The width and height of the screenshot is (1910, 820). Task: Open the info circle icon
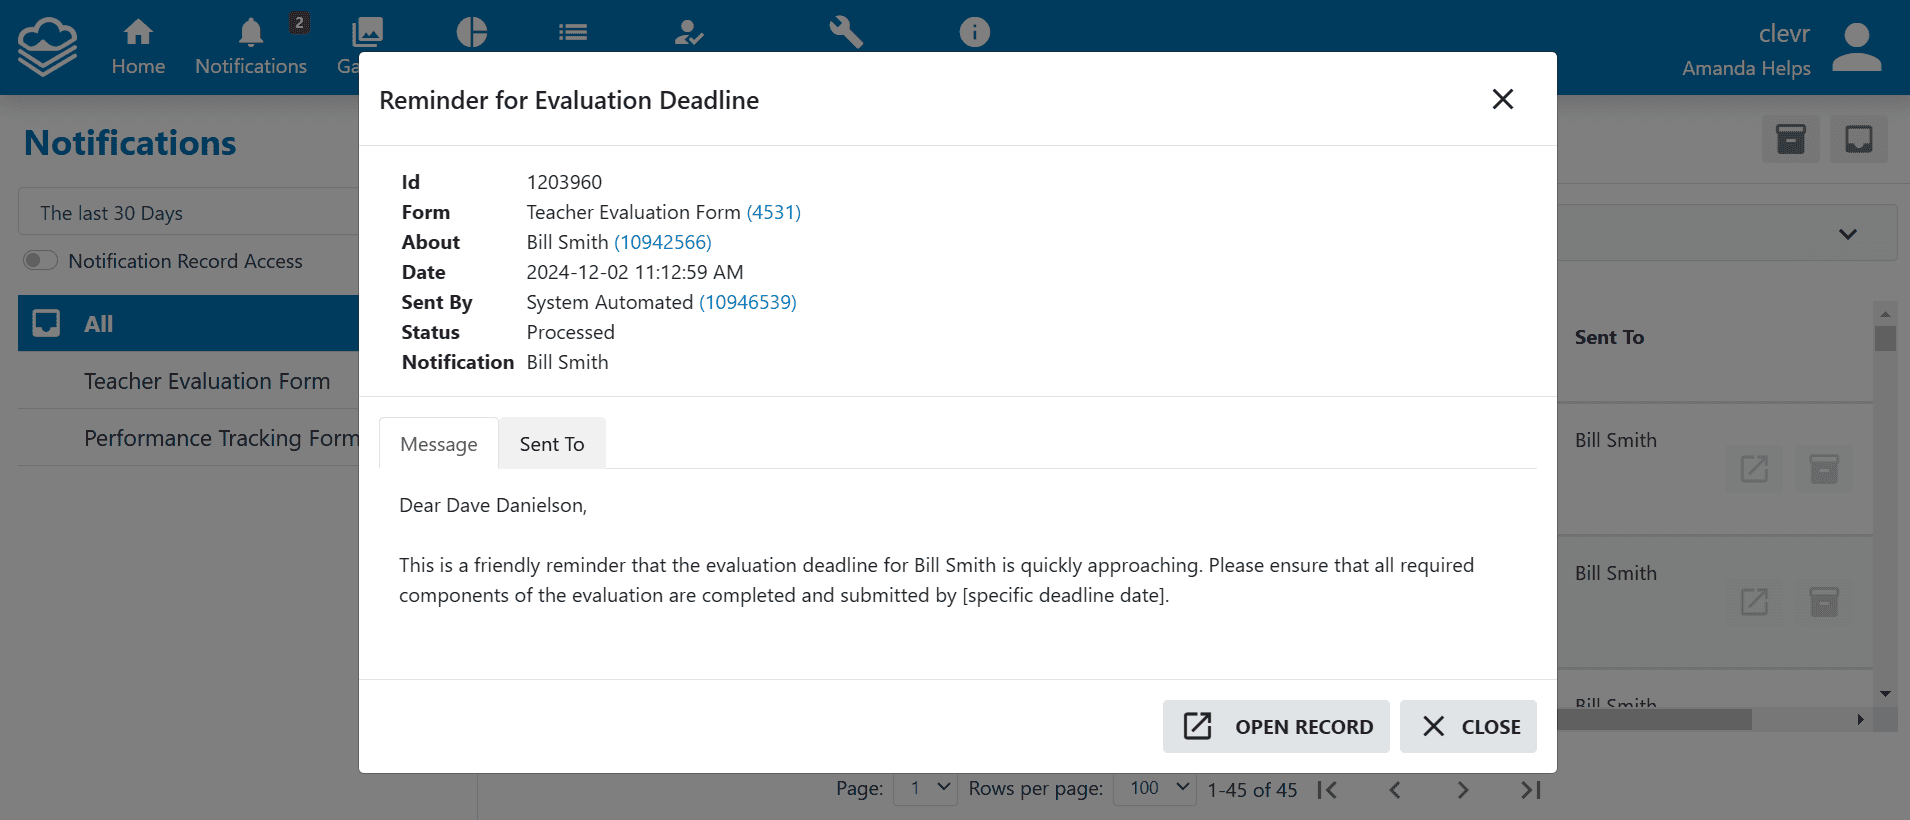[975, 33]
